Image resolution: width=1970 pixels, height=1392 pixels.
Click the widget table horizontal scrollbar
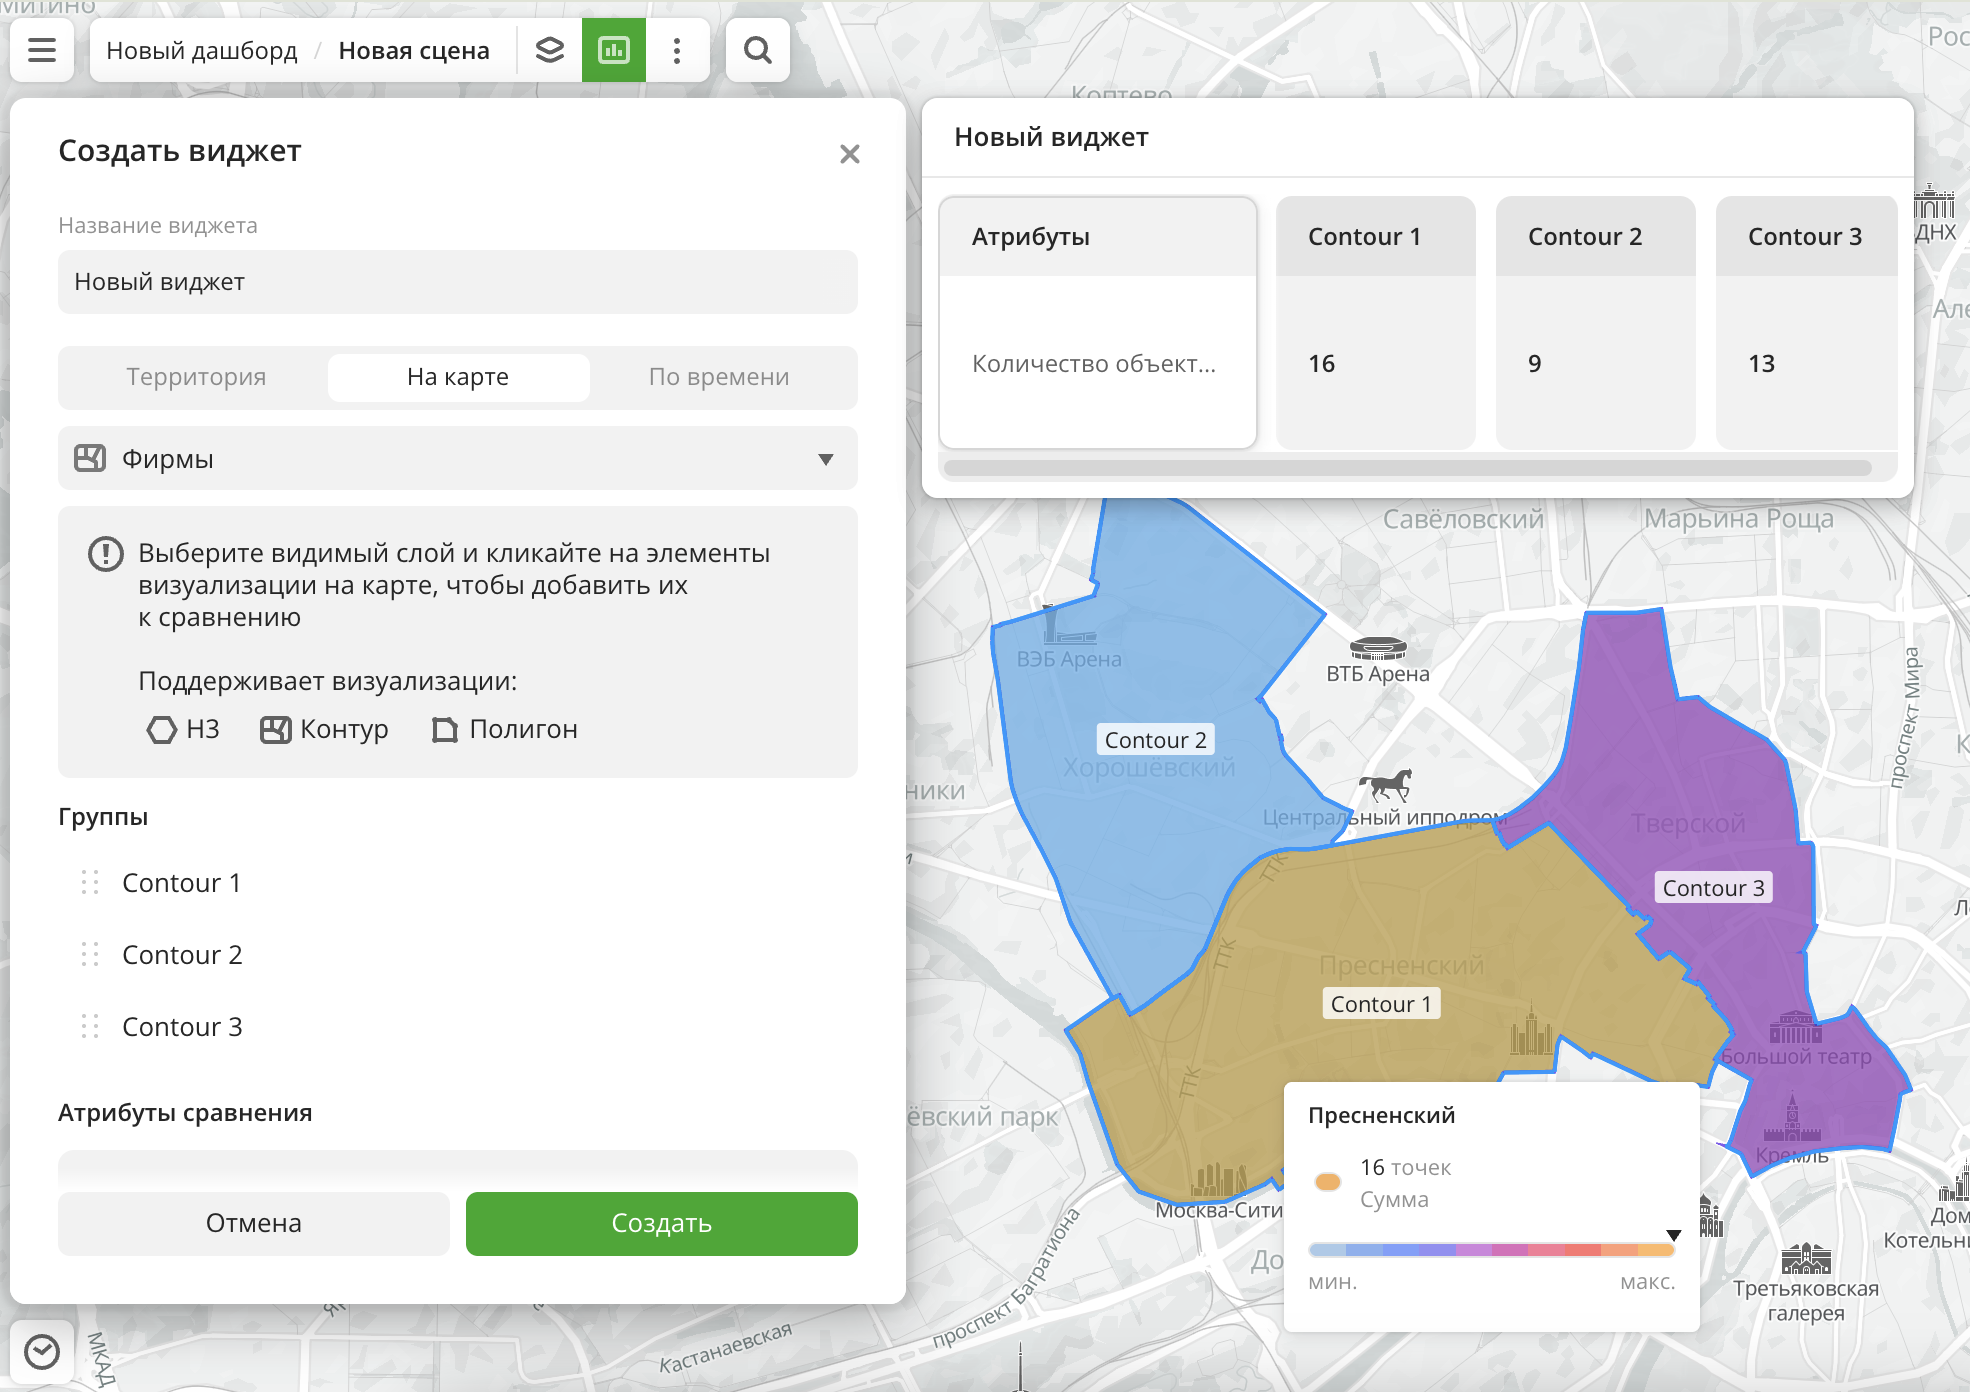click(x=1408, y=468)
